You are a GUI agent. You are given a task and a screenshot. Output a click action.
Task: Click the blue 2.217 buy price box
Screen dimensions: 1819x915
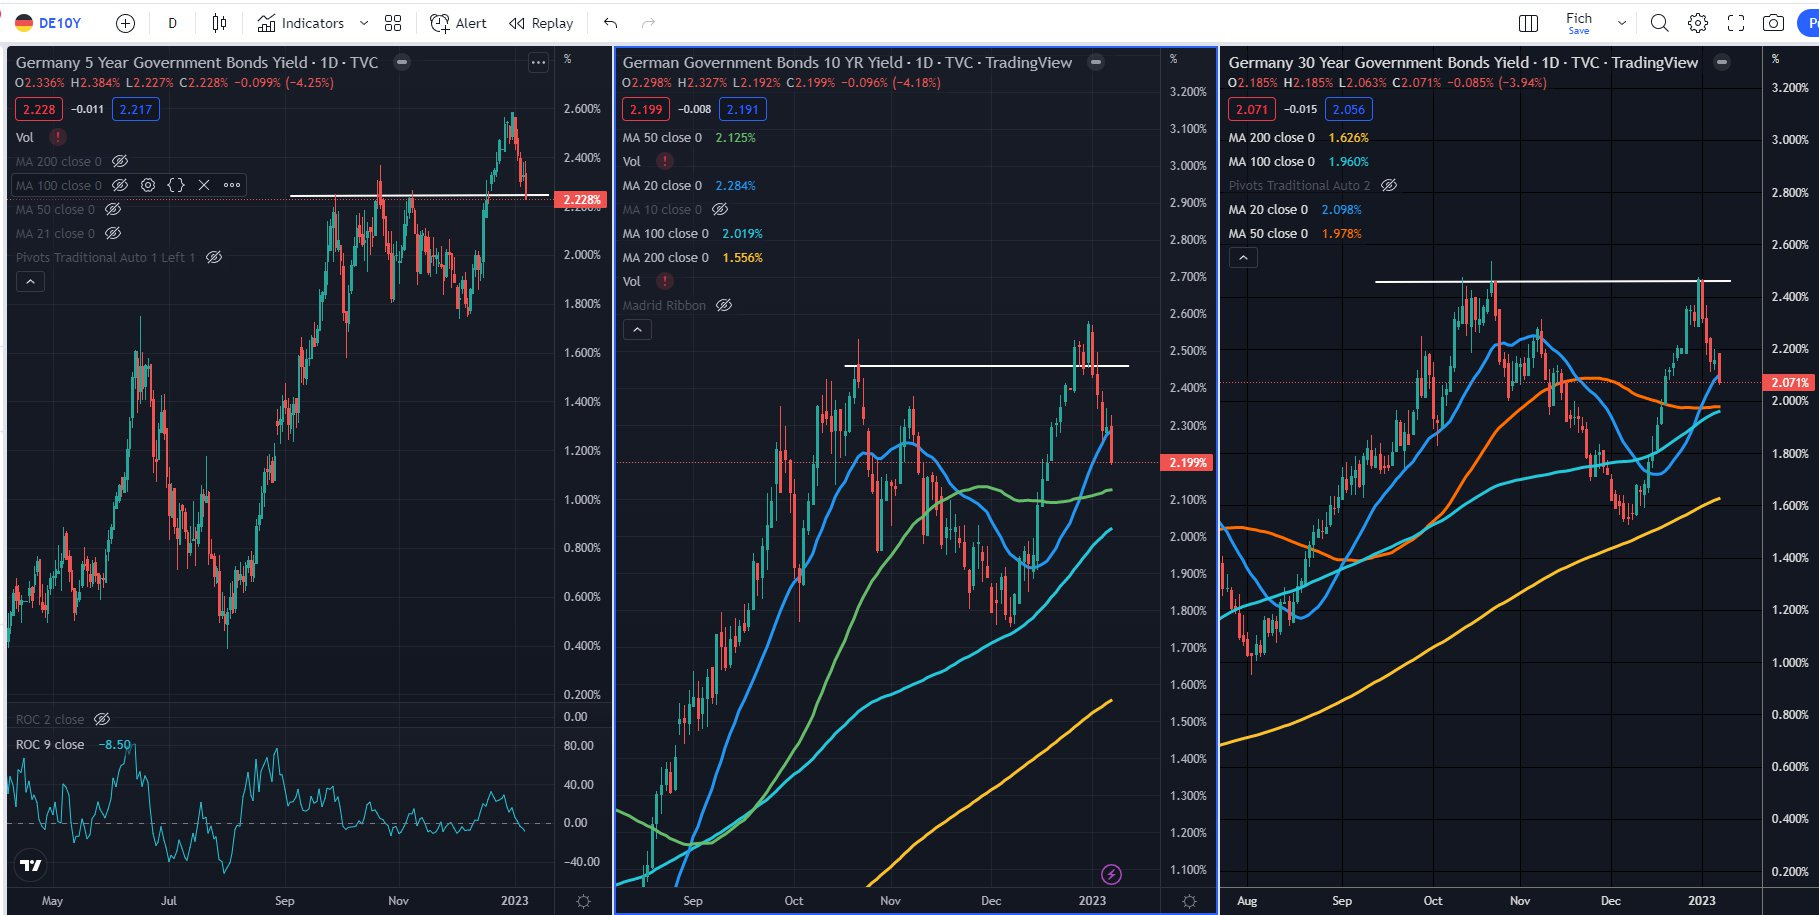[x=136, y=109]
